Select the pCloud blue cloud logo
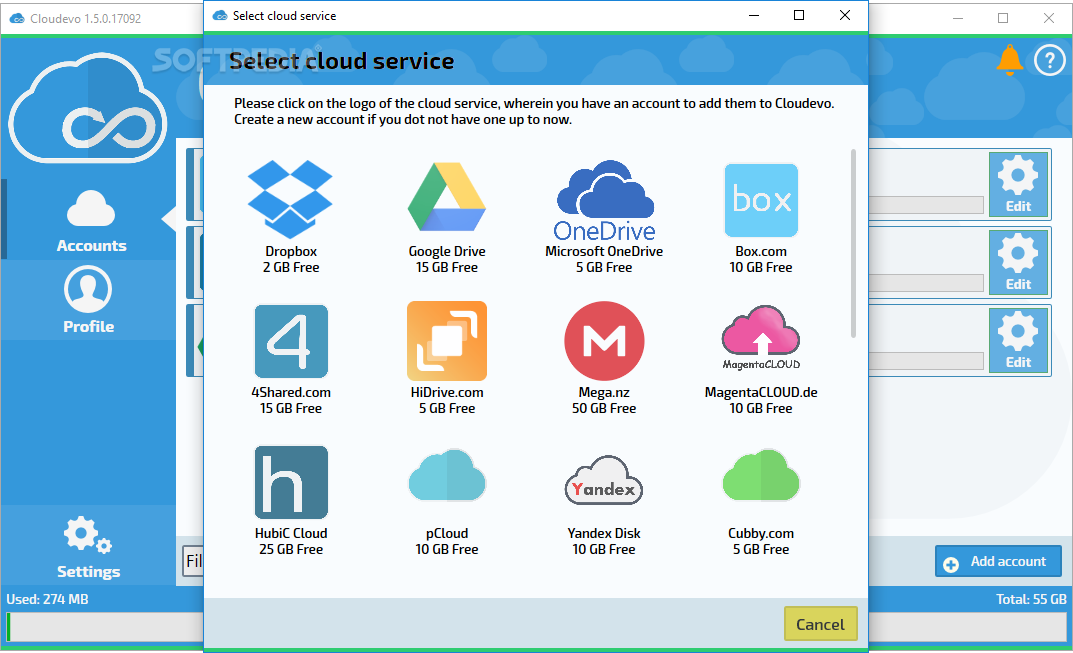1073x653 pixels. [x=447, y=476]
